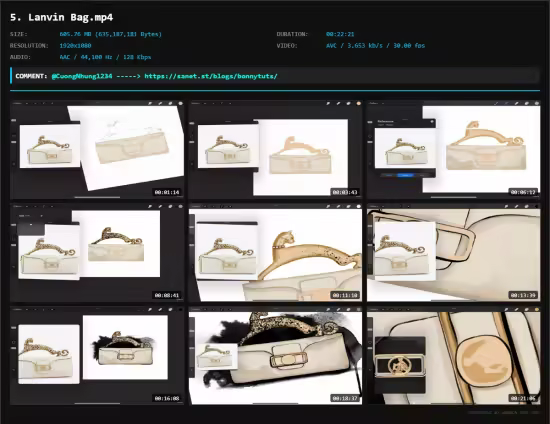Click the white color circle in 00:01:14 frame
550x424 pixels.
[180, 103]
